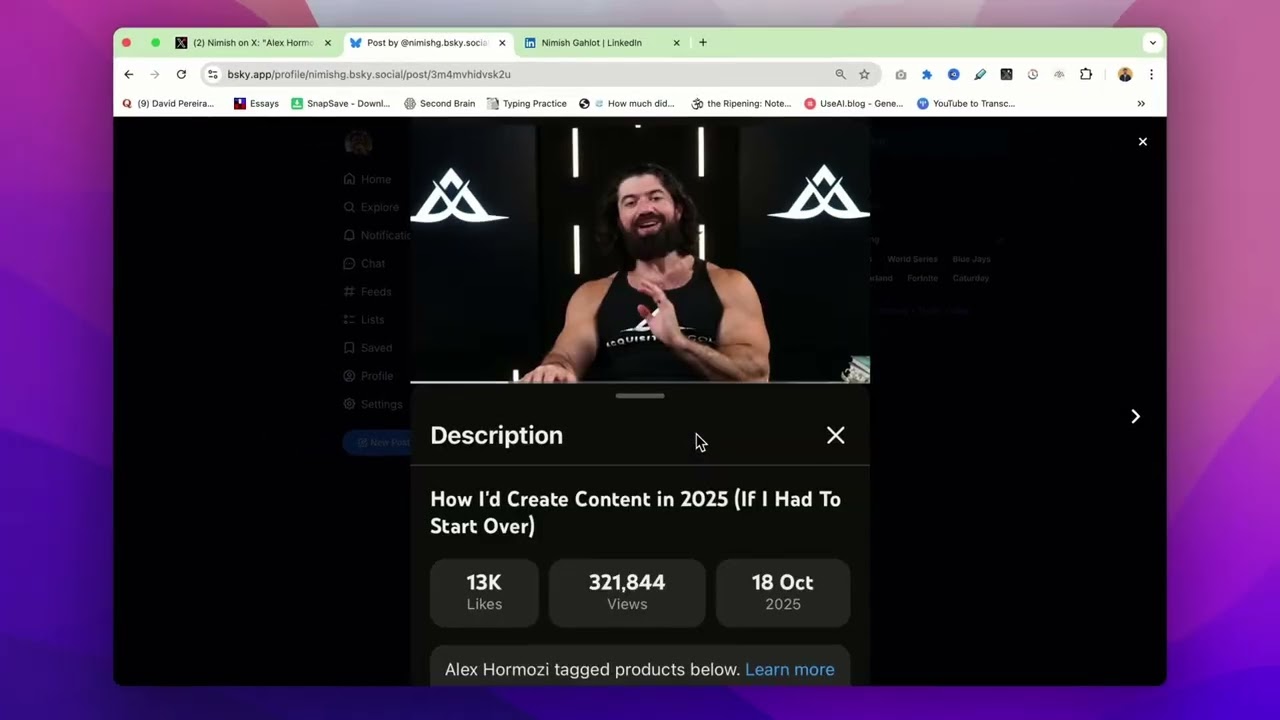The height and width of the screenshot is (720, 1280).
Task: Show hidden bookmarks via double chevron
Action: (1141, 103)
